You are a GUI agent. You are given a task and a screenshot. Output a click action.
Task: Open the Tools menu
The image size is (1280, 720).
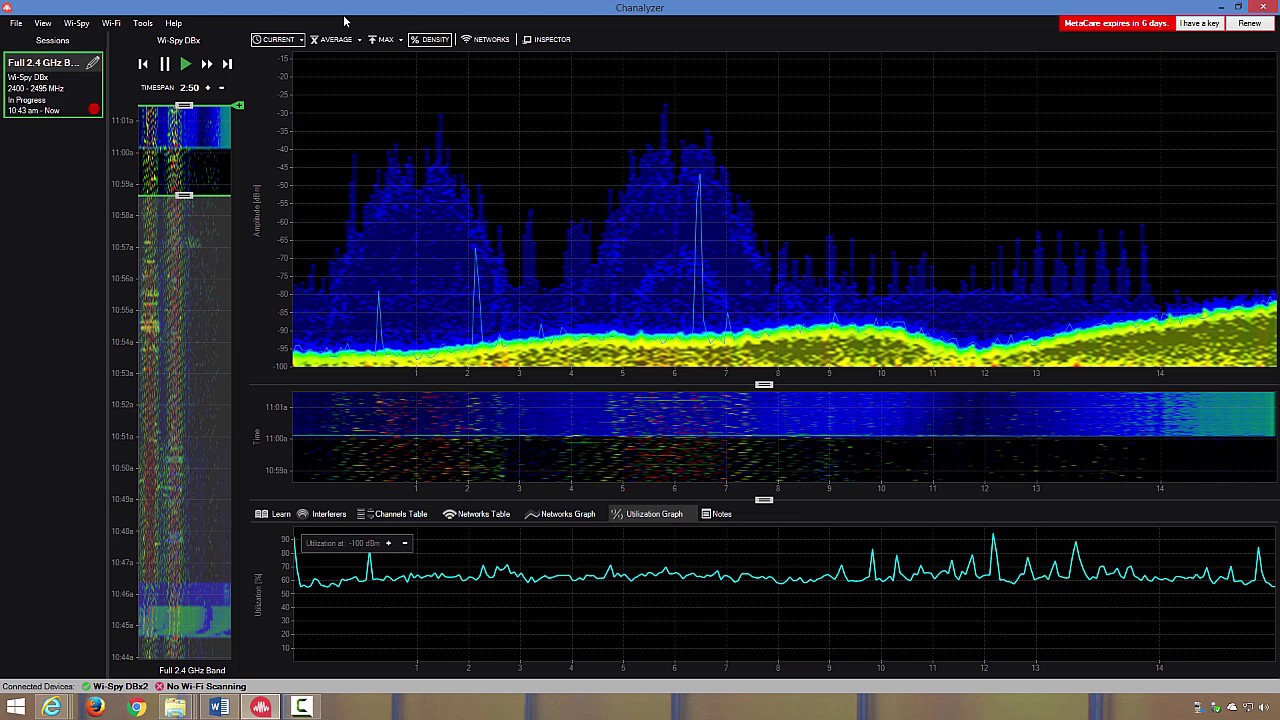pos(143,23)
